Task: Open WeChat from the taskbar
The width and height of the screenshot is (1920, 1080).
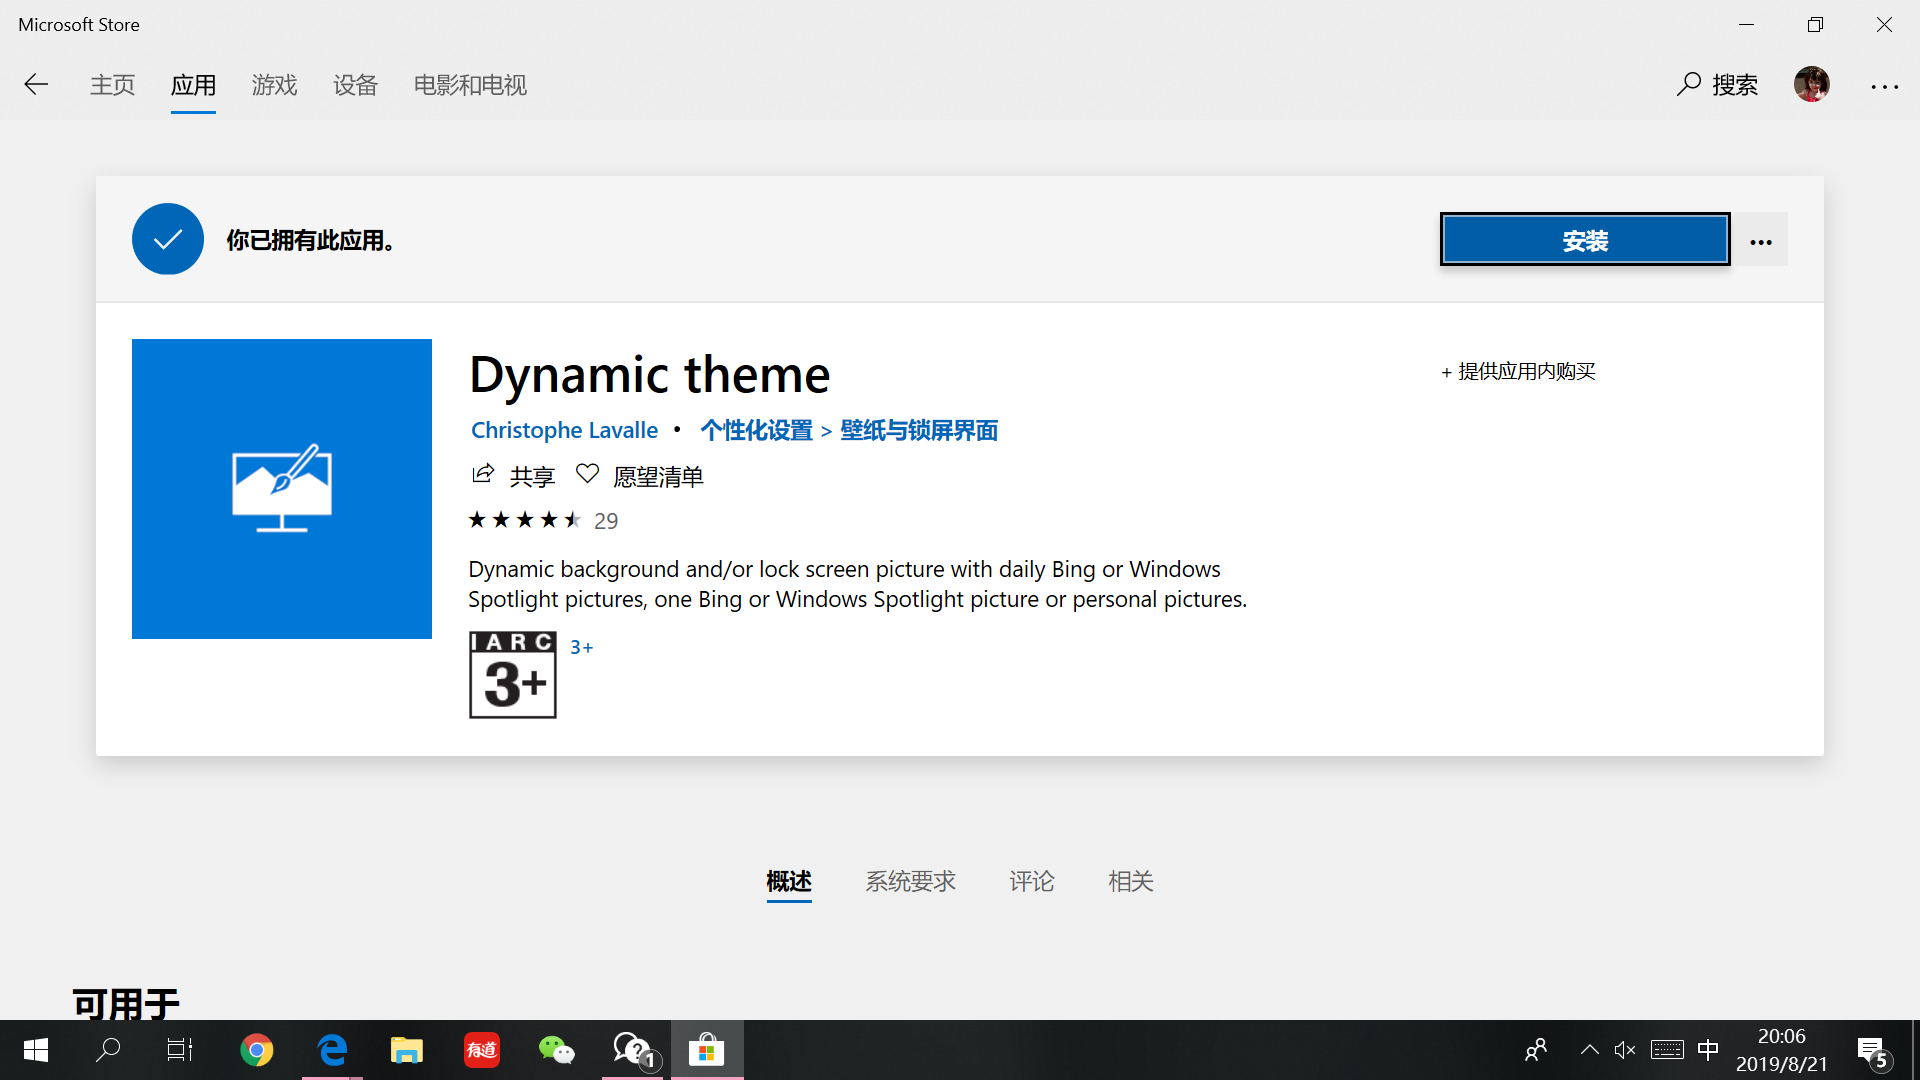Action: coord(557,1050)
